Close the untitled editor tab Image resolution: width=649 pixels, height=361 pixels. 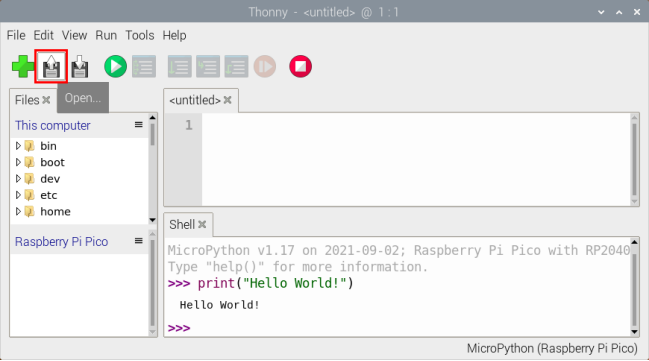(227, 100)
